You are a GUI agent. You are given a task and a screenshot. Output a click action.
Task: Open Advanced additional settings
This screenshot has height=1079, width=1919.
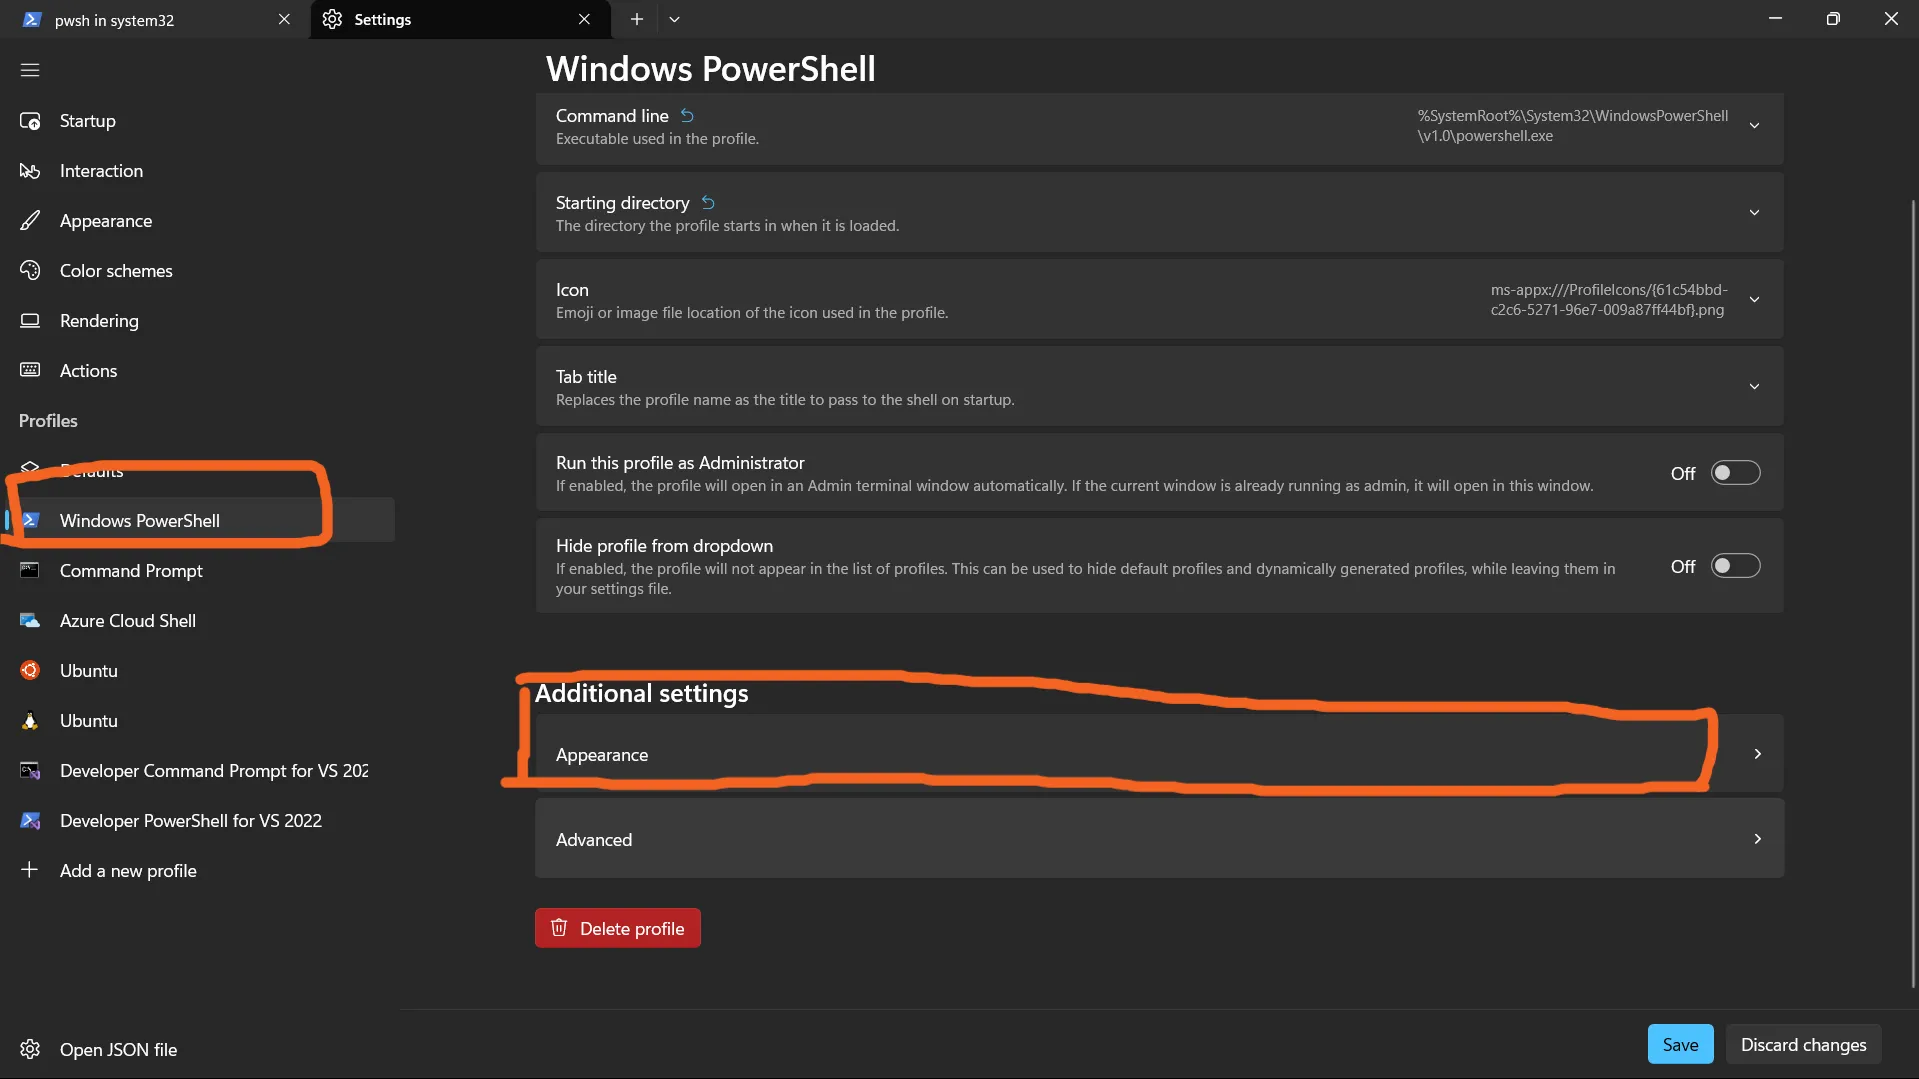1159,839
